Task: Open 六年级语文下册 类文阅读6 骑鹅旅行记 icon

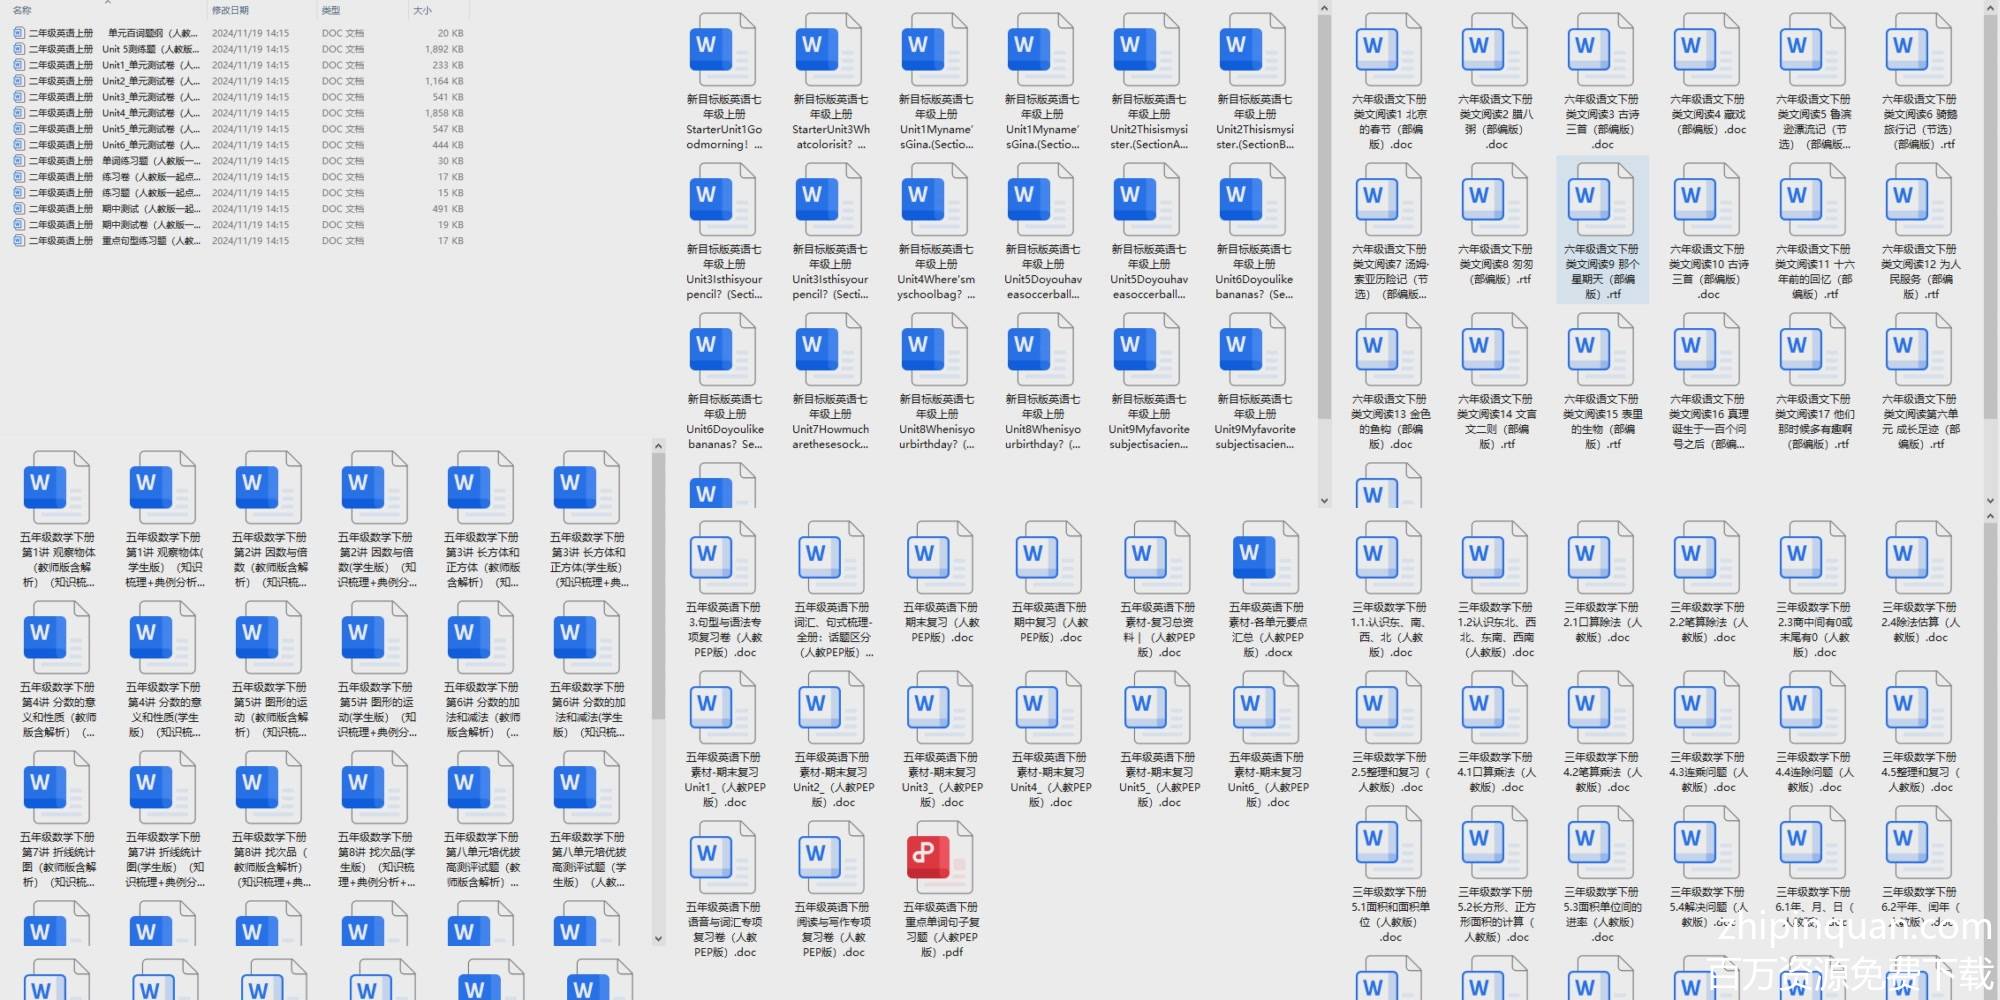Action: click(x=1918, y=47)
